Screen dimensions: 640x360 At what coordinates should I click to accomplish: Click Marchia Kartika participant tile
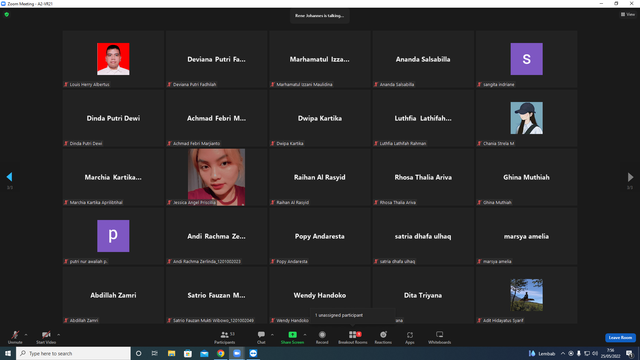click(113, 177)
